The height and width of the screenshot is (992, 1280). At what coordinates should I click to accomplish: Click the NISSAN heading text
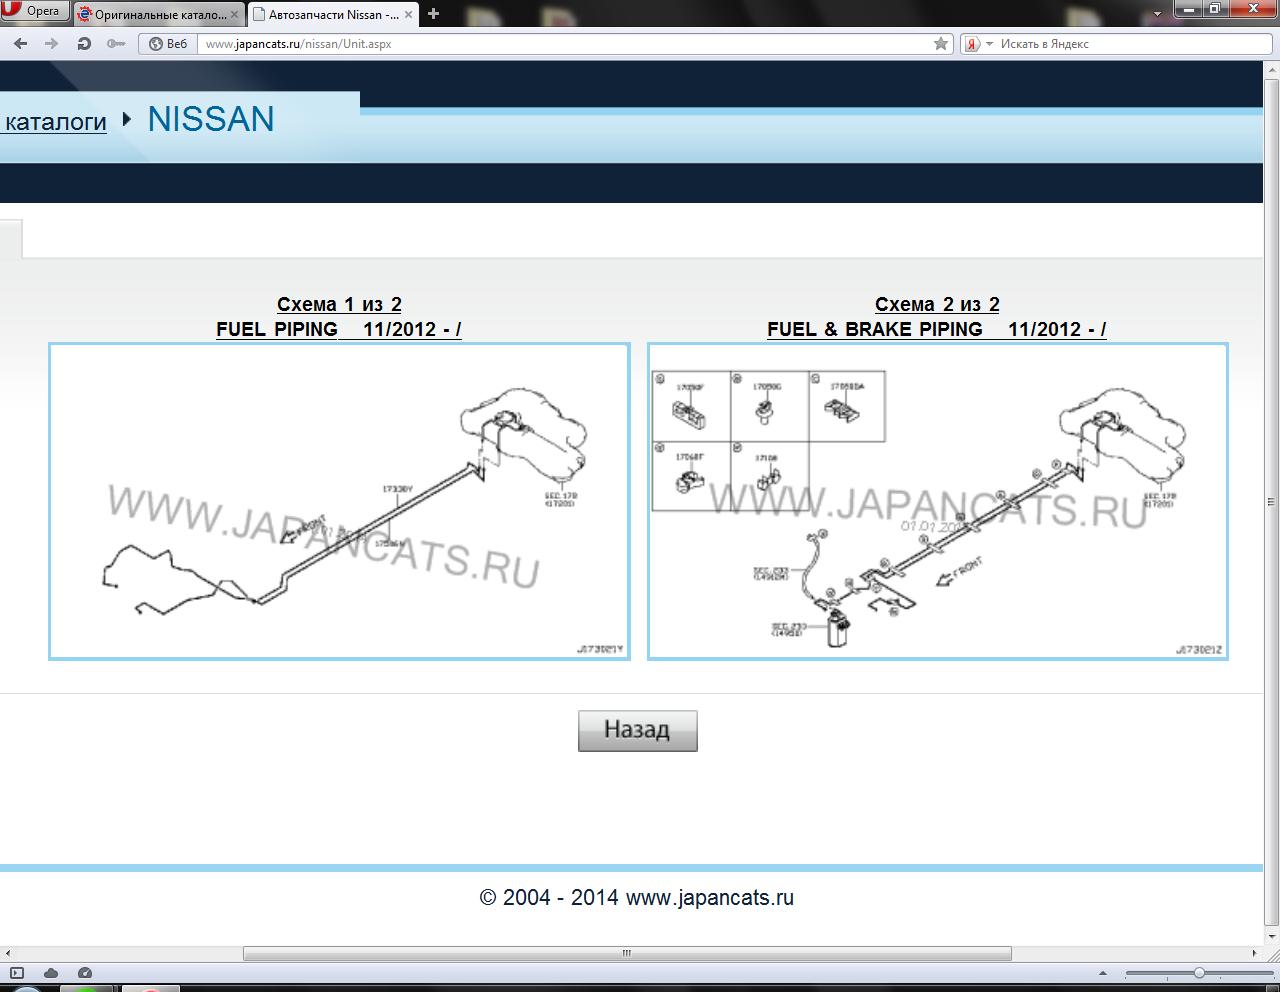211,119
